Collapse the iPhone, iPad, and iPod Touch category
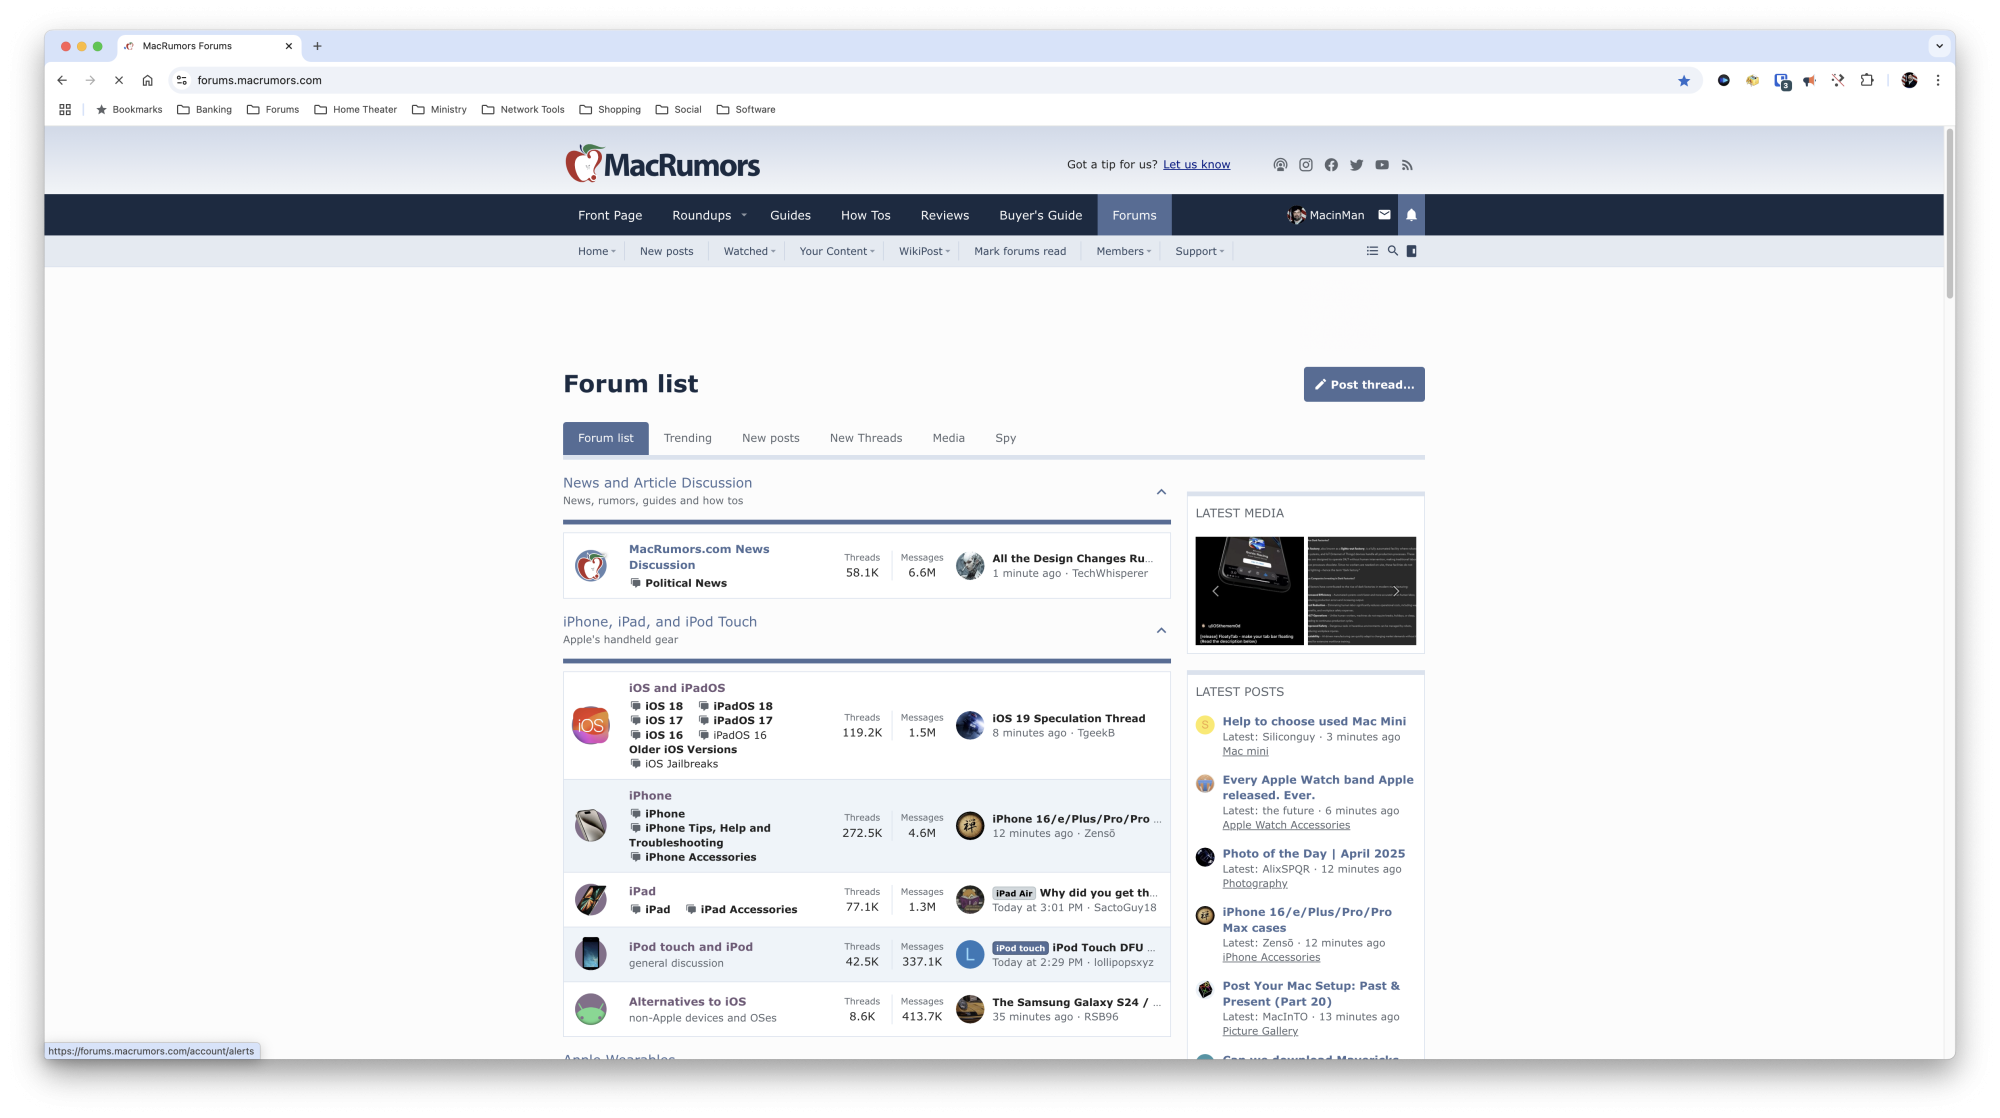 [x=1161, y=630]
